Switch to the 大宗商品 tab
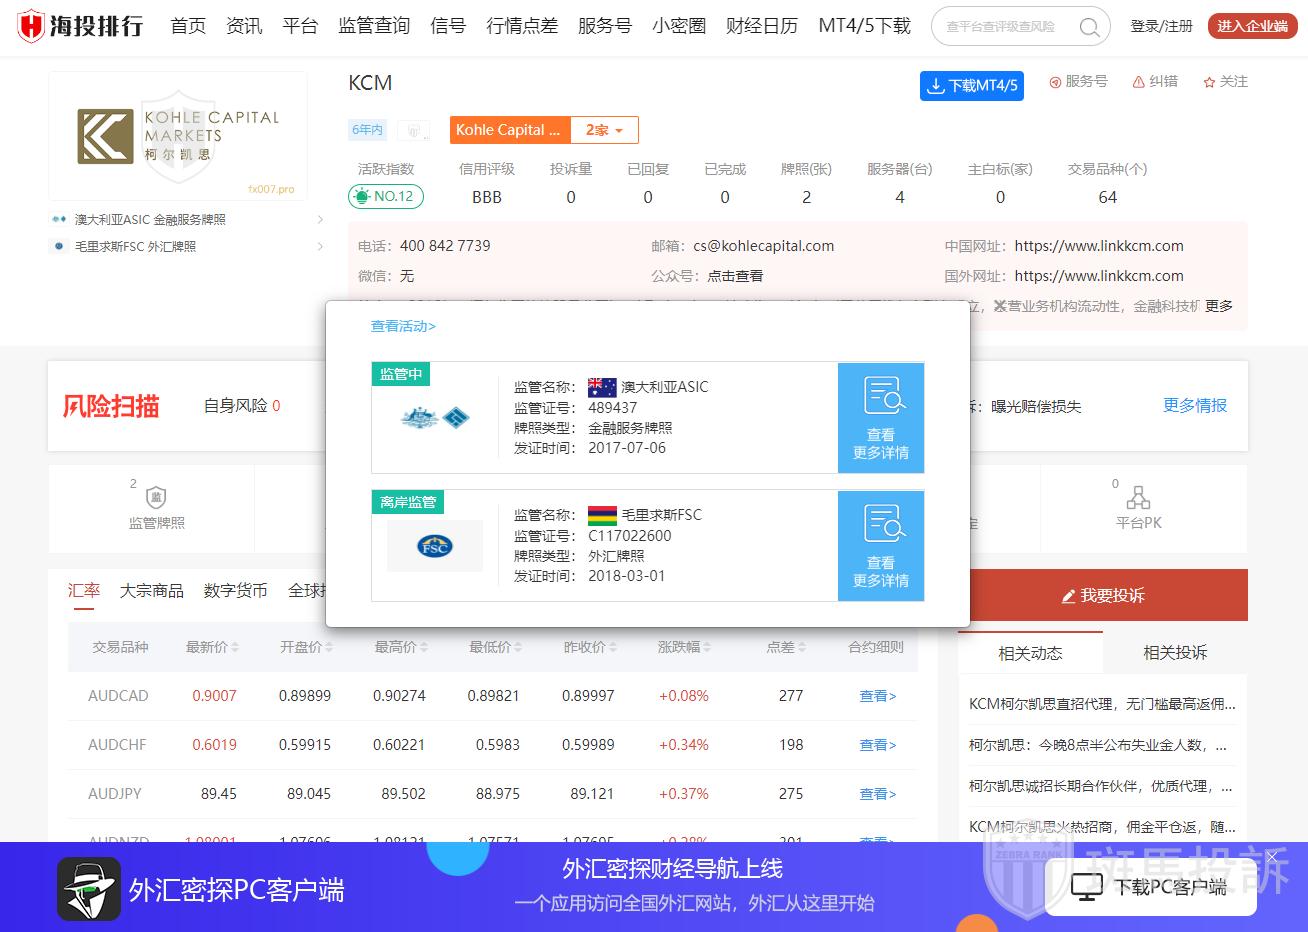Screen dimensions: 1308x932 click(152, 591)
